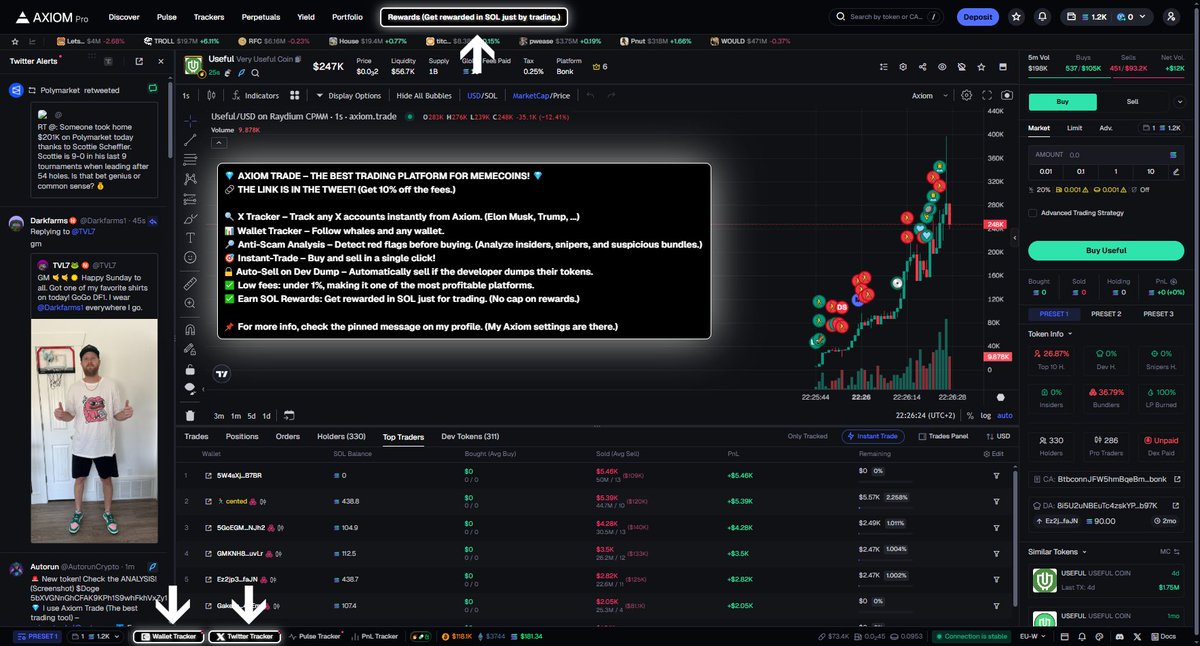
Task: Expand the Display Options dropdown
Action: [x=348, y=96]
